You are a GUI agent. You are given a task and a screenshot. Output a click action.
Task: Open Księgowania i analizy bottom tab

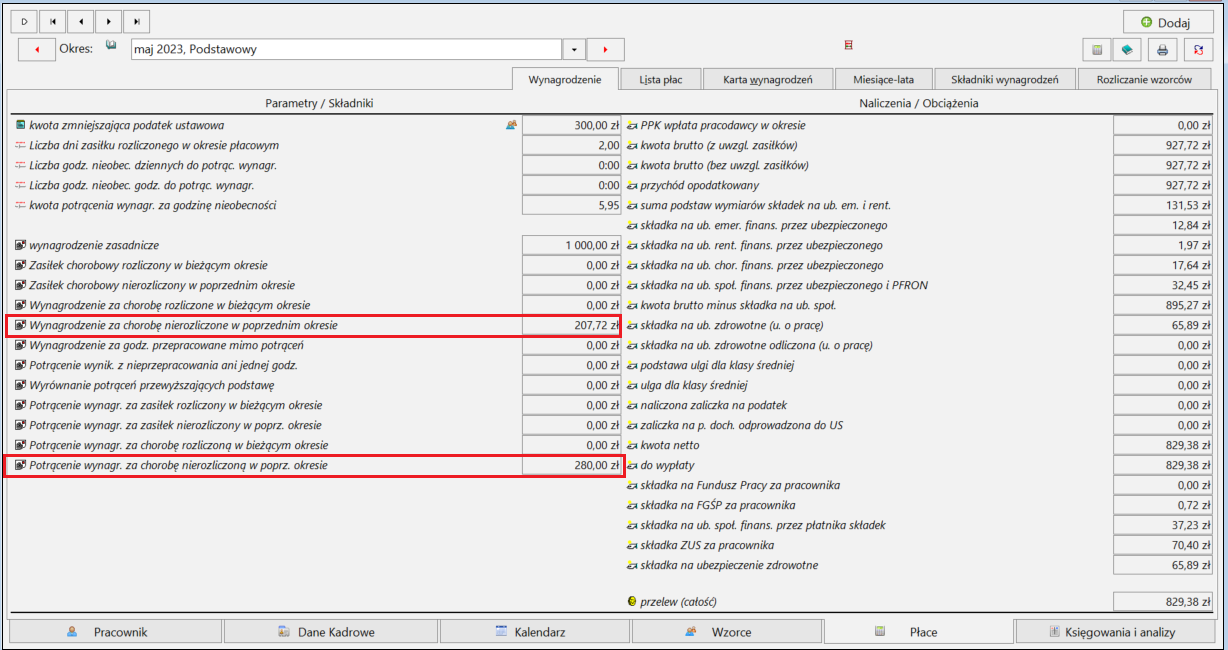click(1117, 632)
